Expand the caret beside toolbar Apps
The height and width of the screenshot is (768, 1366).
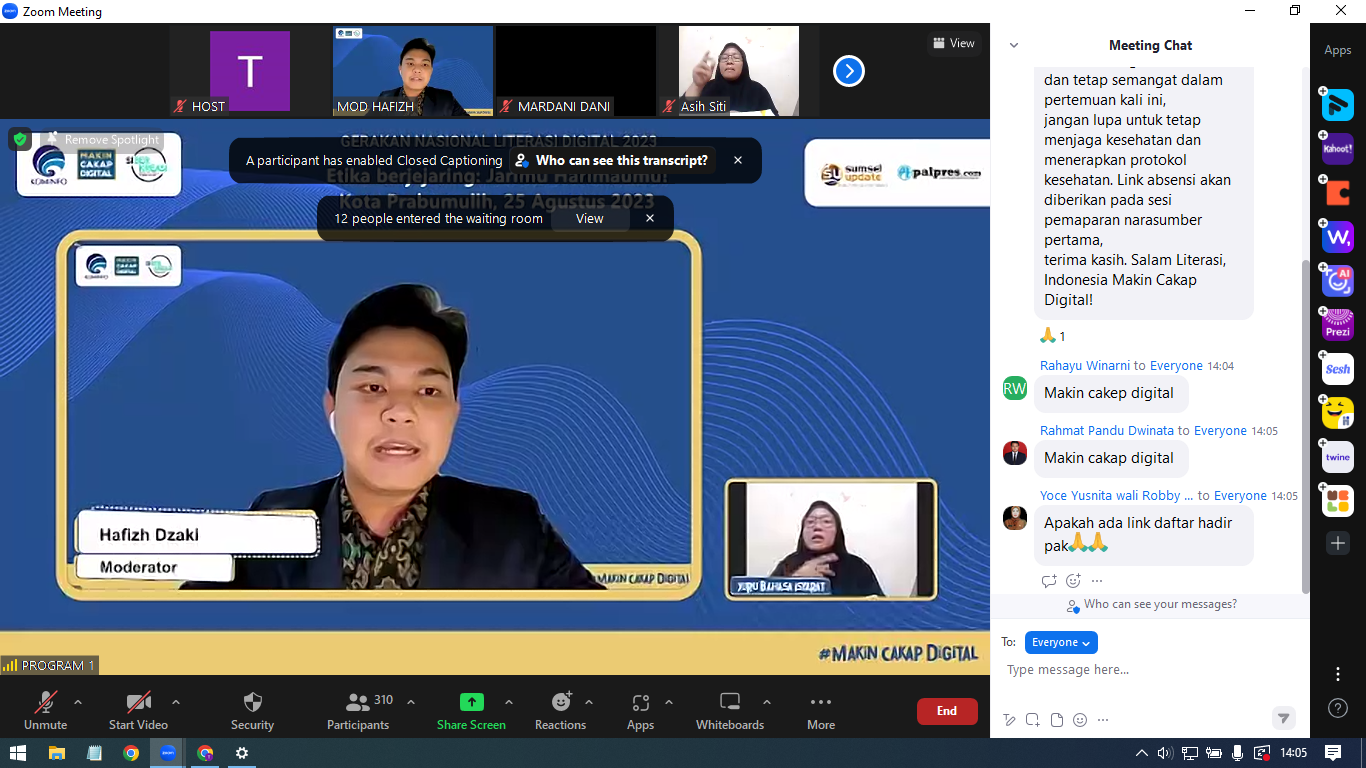(669, 702)
